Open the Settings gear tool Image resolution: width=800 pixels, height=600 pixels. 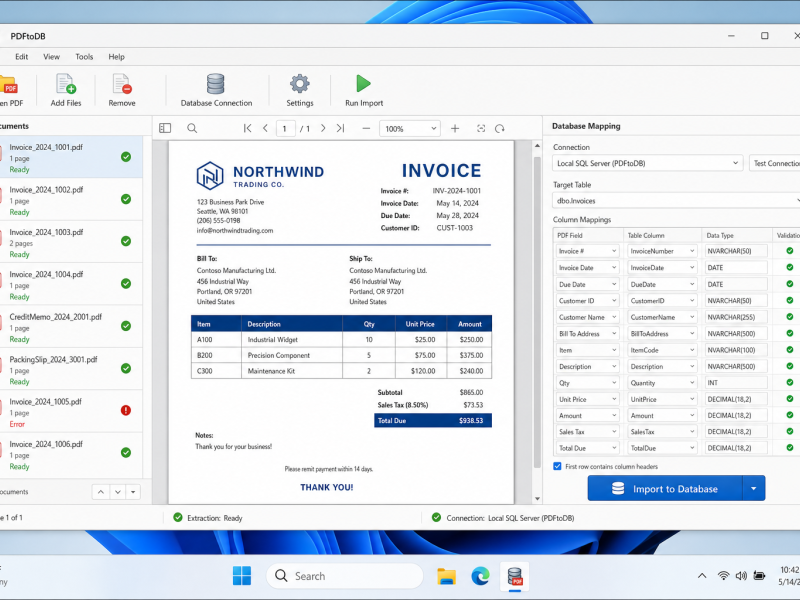(x=299, y=90)
